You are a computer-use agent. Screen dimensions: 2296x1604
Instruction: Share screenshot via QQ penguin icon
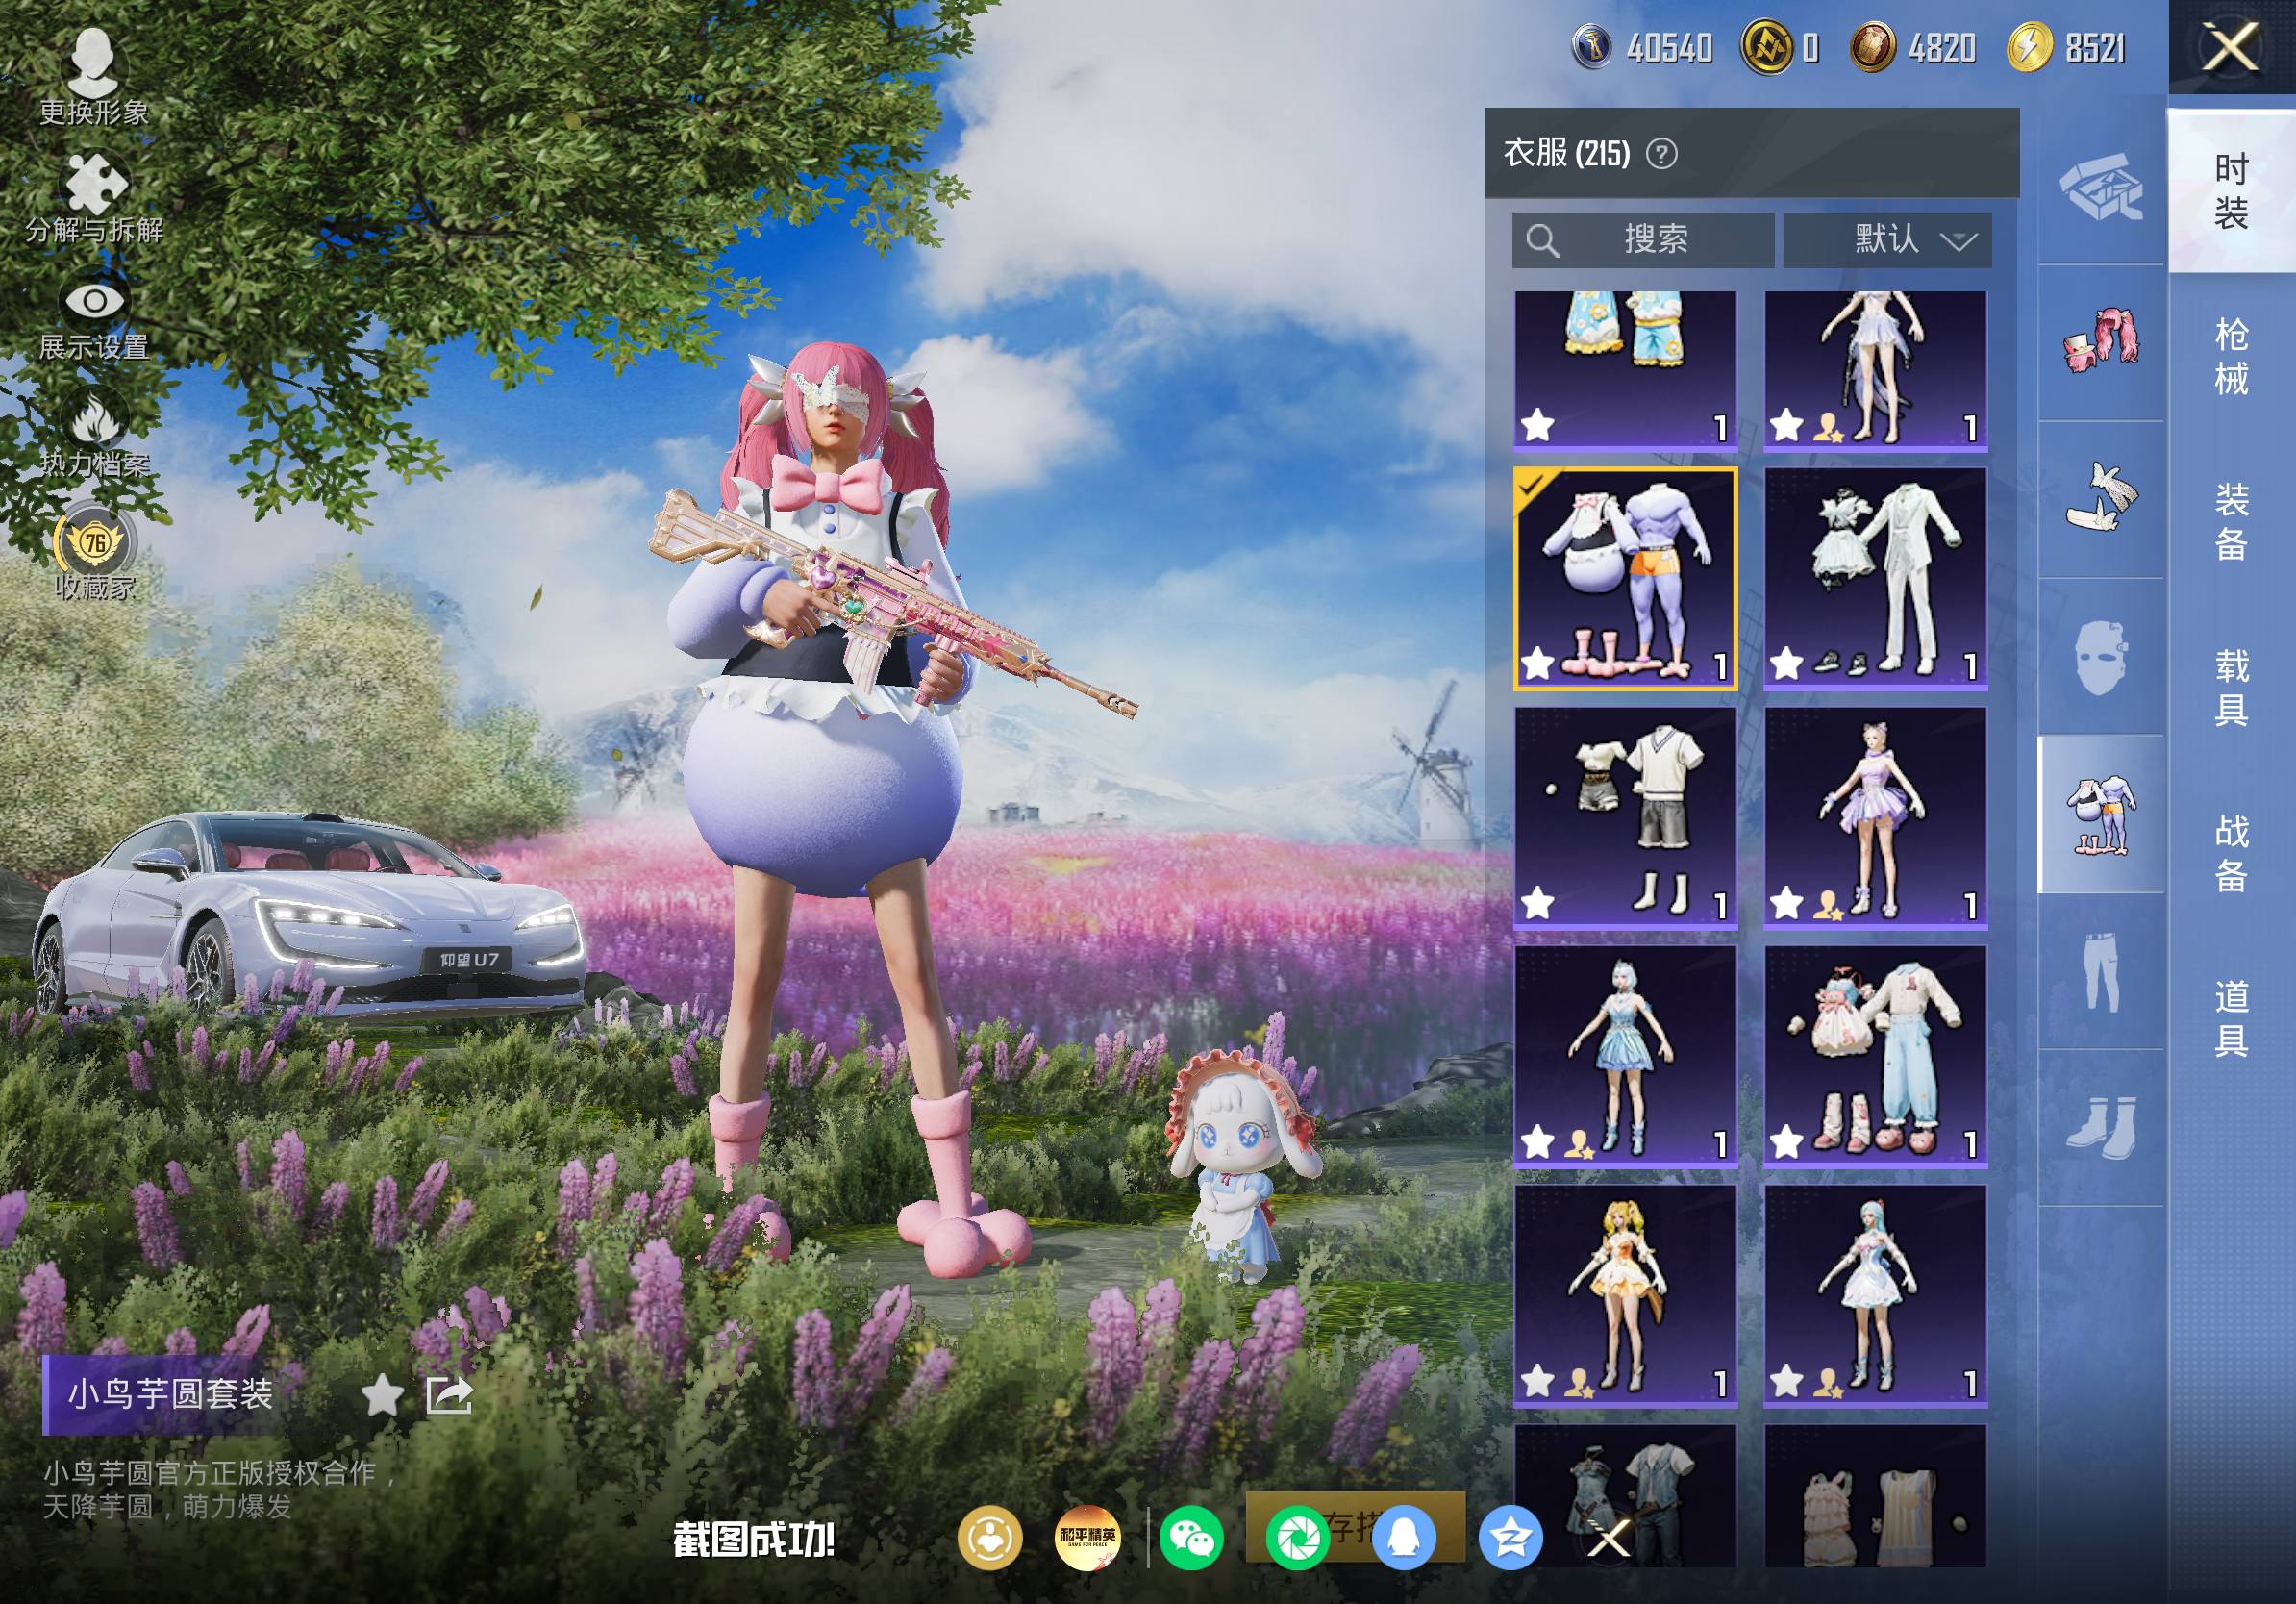1404,1538
